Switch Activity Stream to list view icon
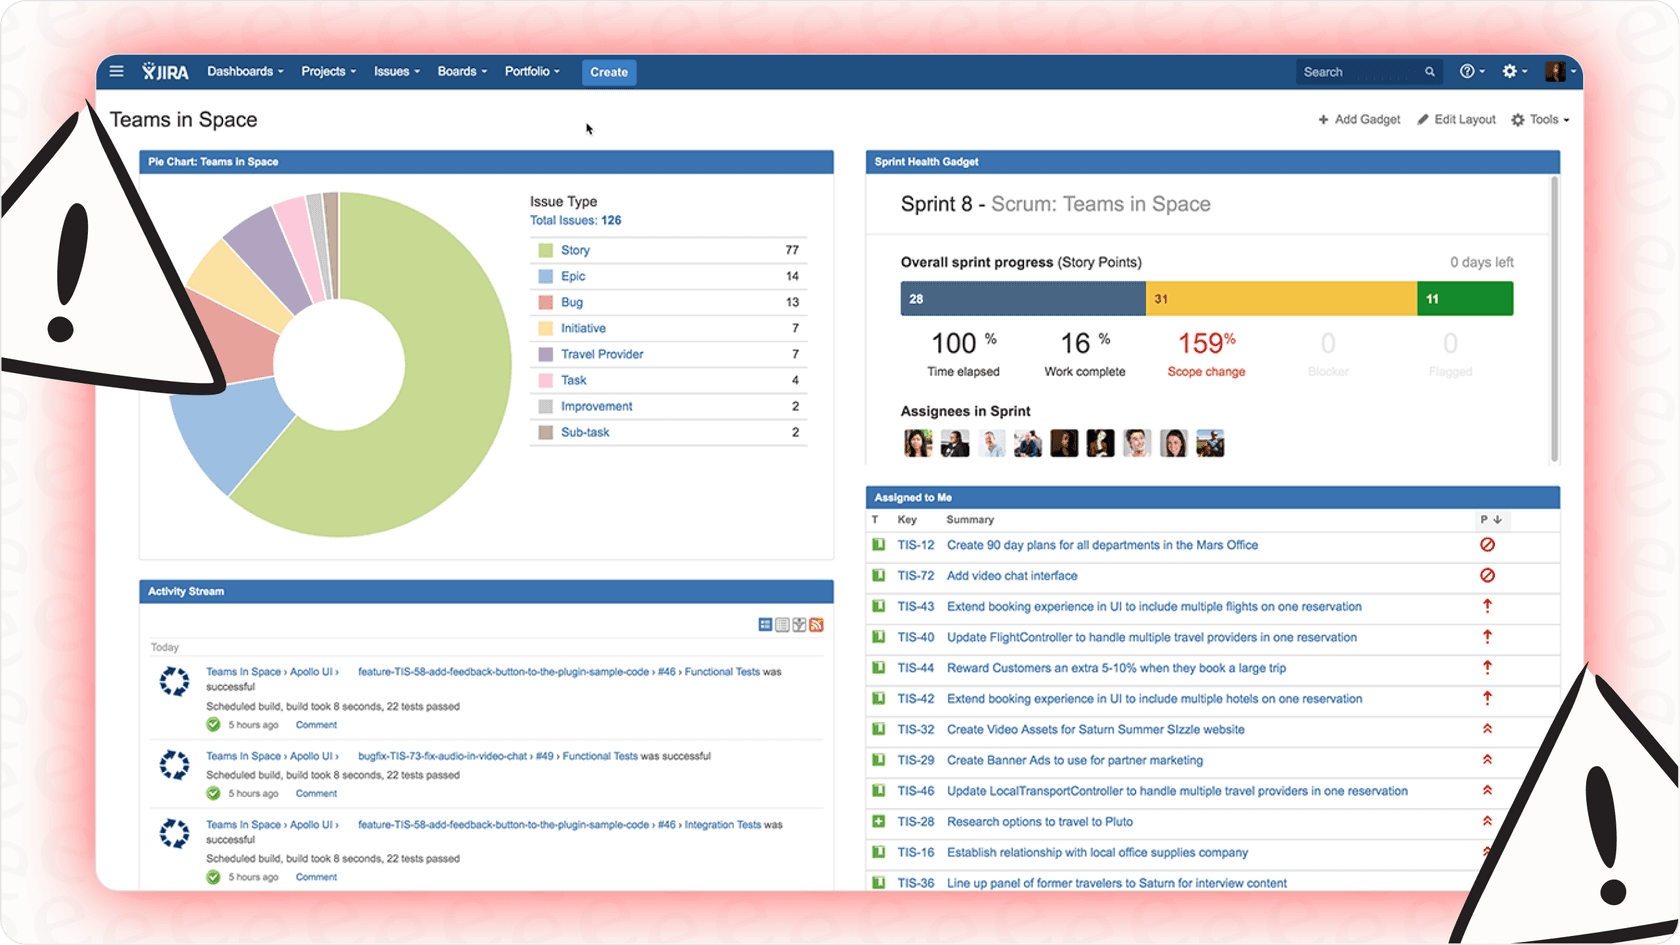1680x945 pixels. [782, 624]
